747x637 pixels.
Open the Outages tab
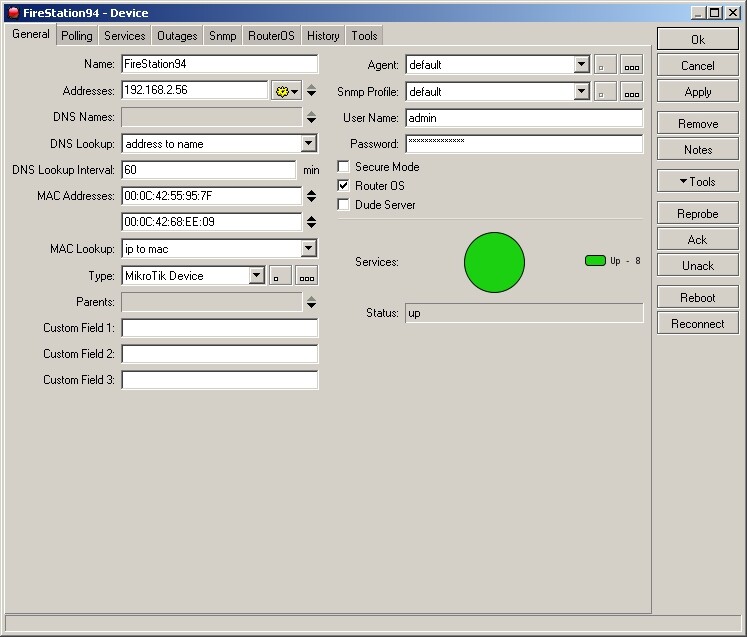coord(177,36)
